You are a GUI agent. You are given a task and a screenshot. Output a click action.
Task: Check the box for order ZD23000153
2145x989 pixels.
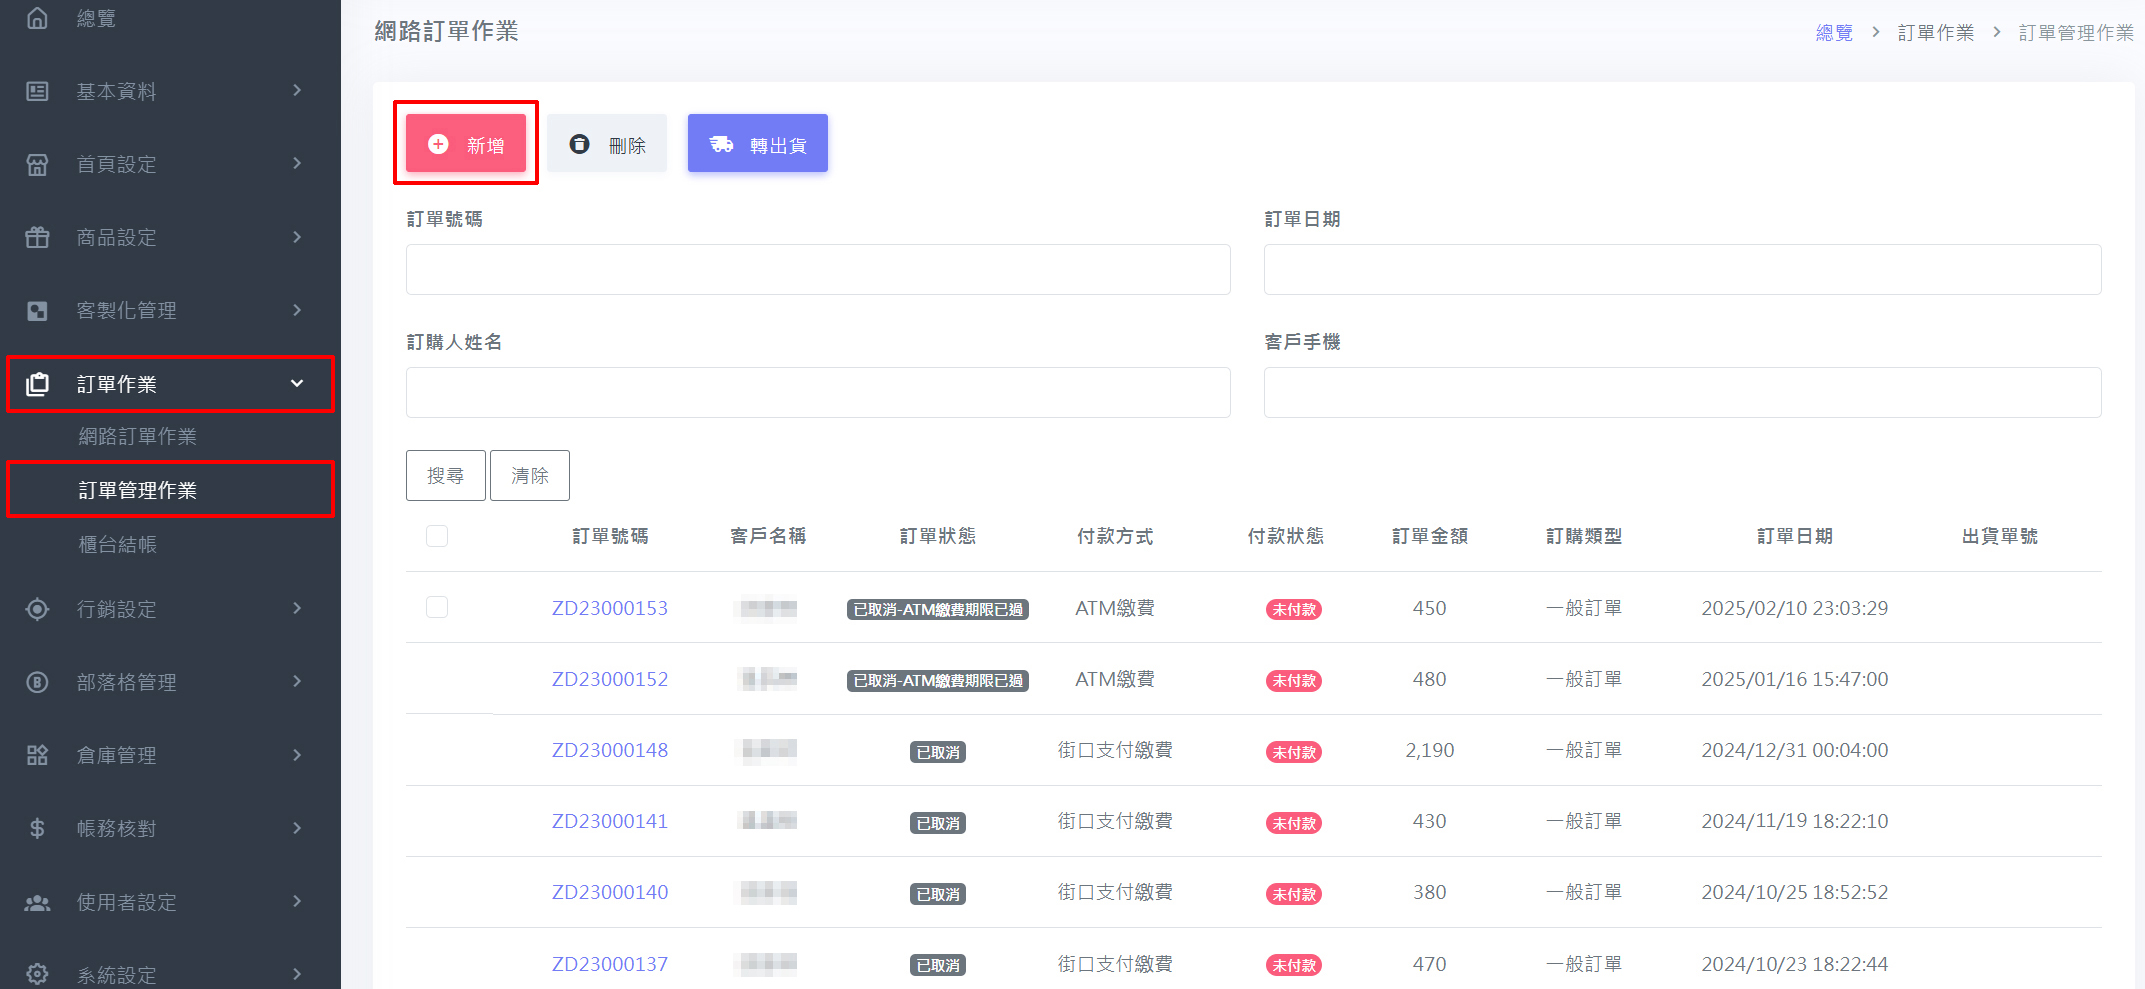(x=437, y=607)
